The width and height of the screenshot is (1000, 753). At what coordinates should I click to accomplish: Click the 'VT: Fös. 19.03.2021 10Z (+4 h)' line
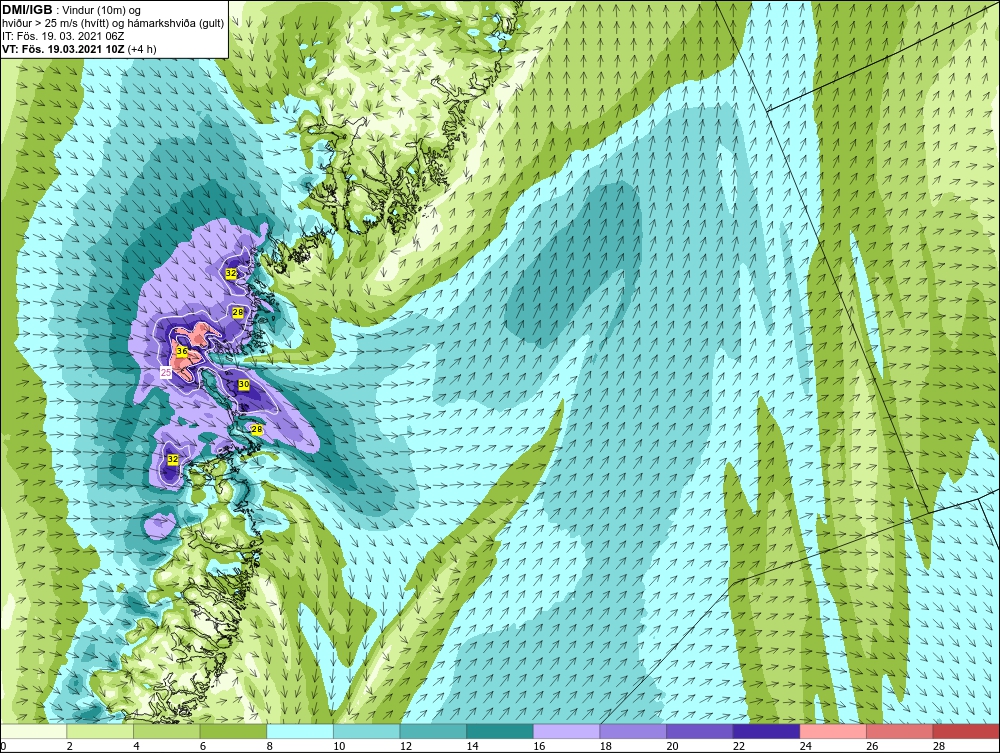pos(79,48)
